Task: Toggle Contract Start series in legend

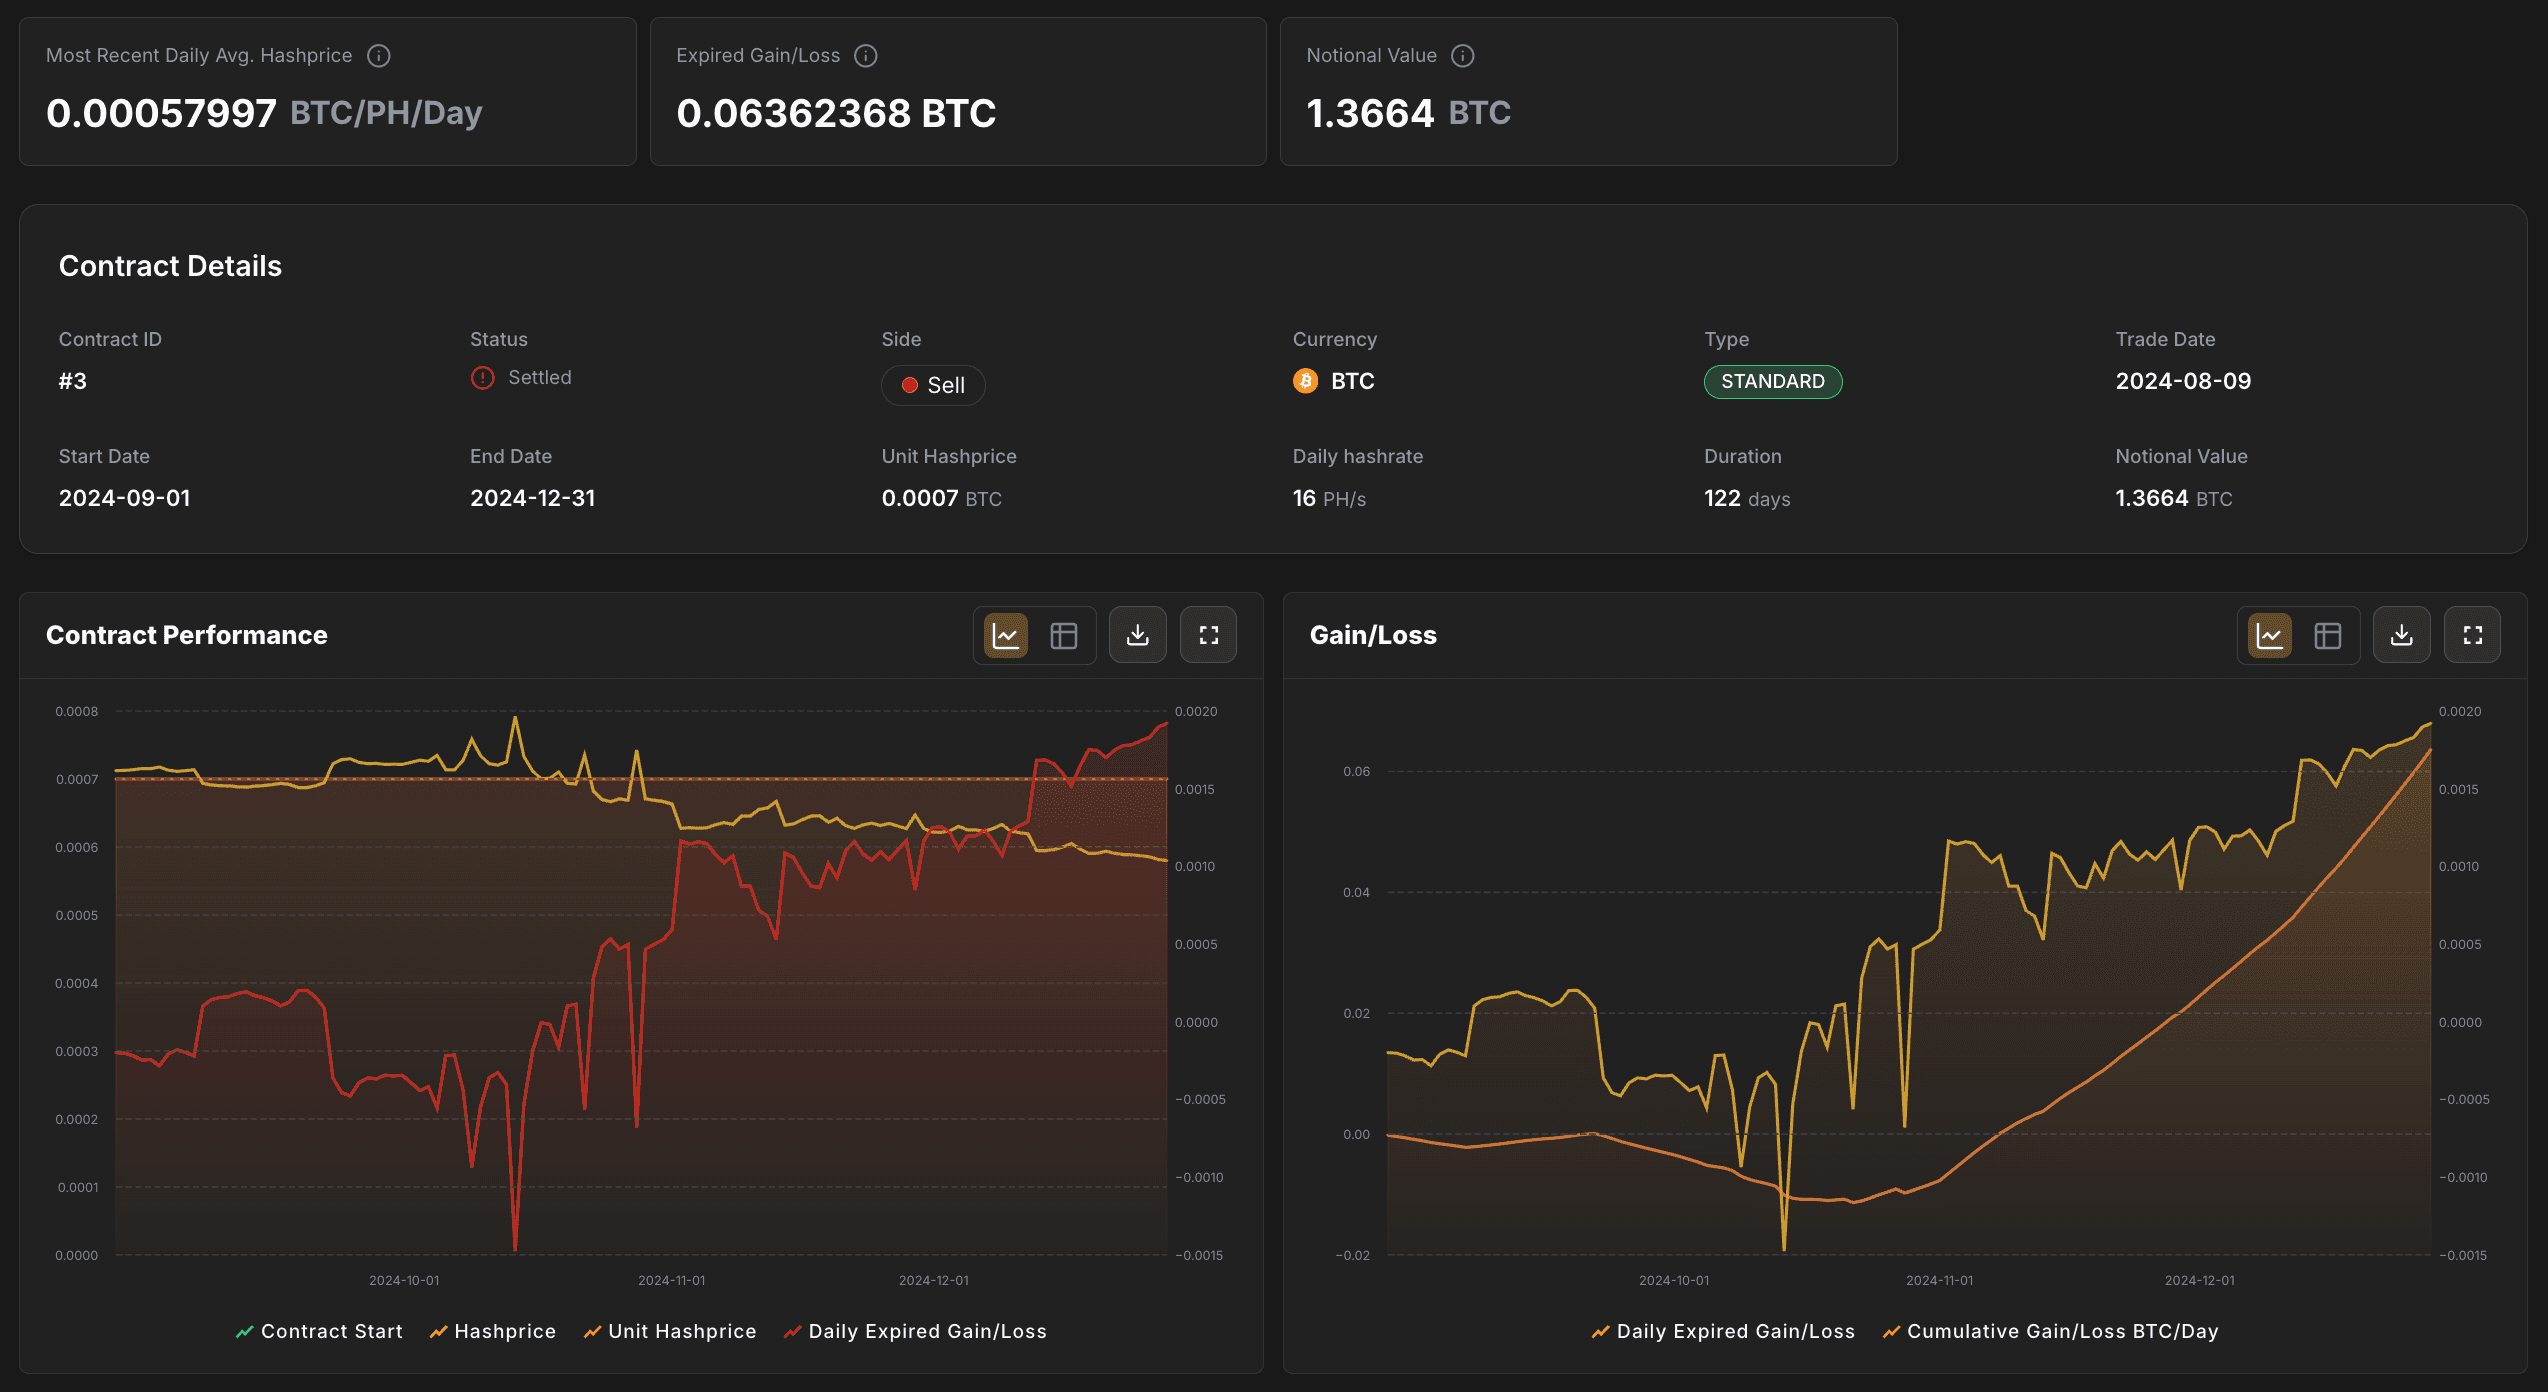Action: click(x=319, y=1332)
